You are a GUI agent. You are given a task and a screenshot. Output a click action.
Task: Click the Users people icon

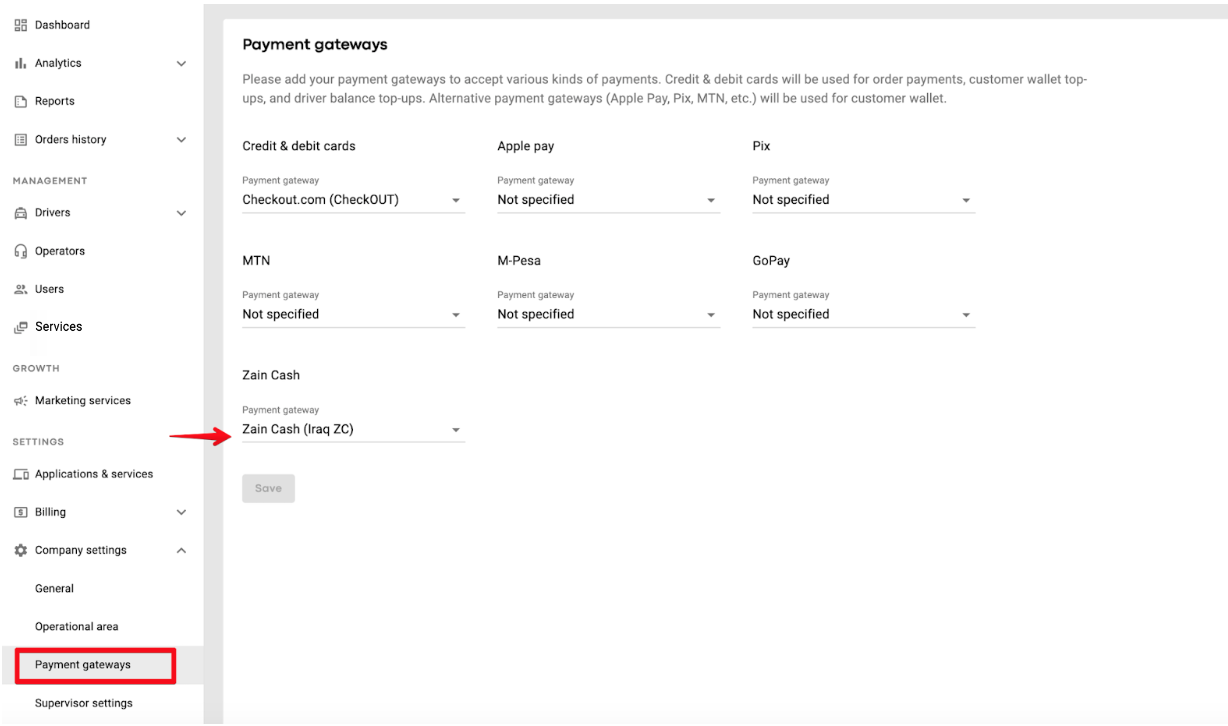[20, 289]
